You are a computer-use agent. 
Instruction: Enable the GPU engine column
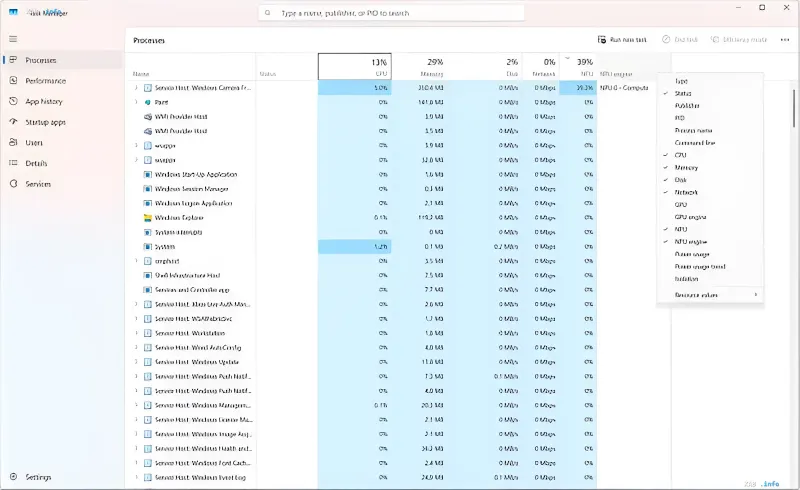710,217
